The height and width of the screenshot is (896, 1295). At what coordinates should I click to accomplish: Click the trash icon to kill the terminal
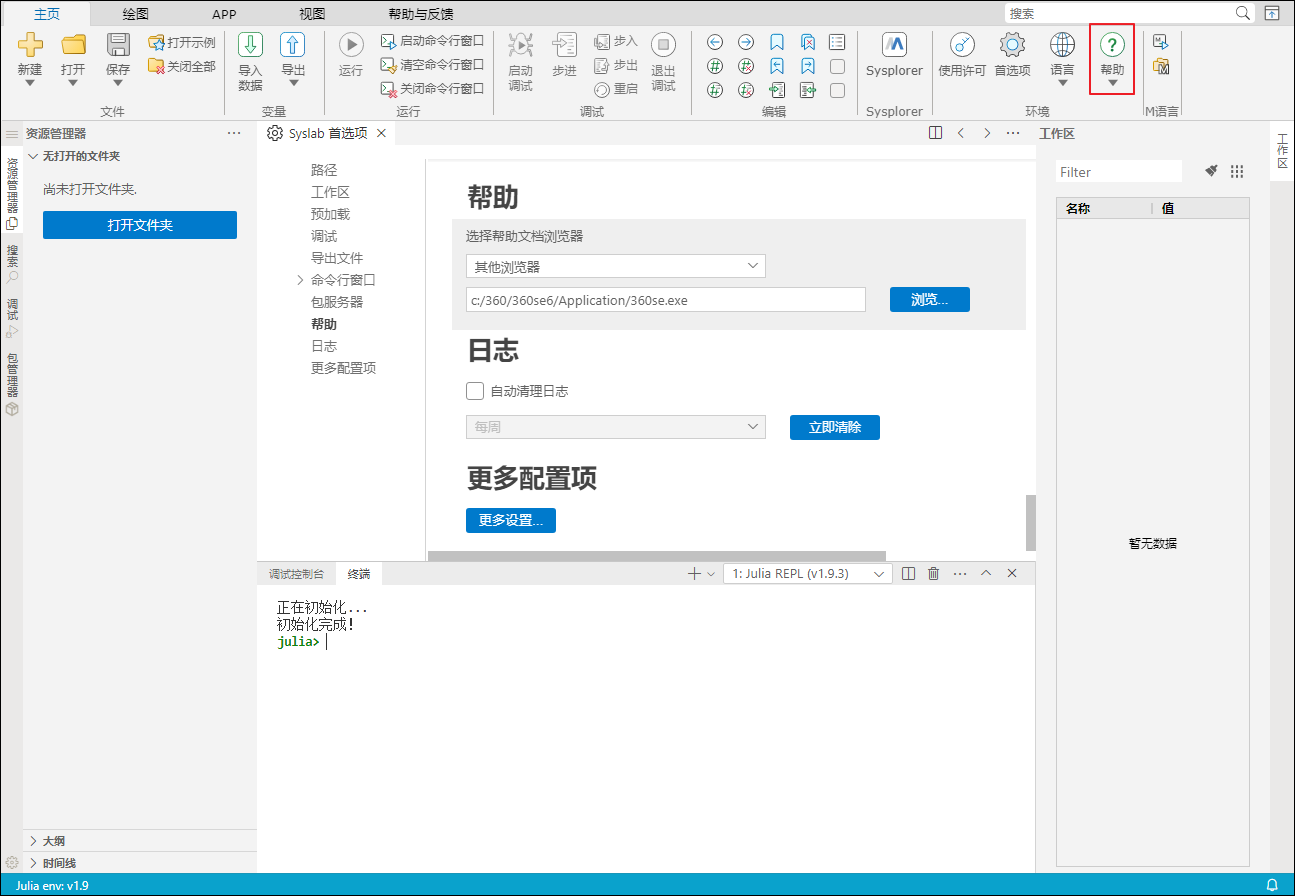[934, 574]
